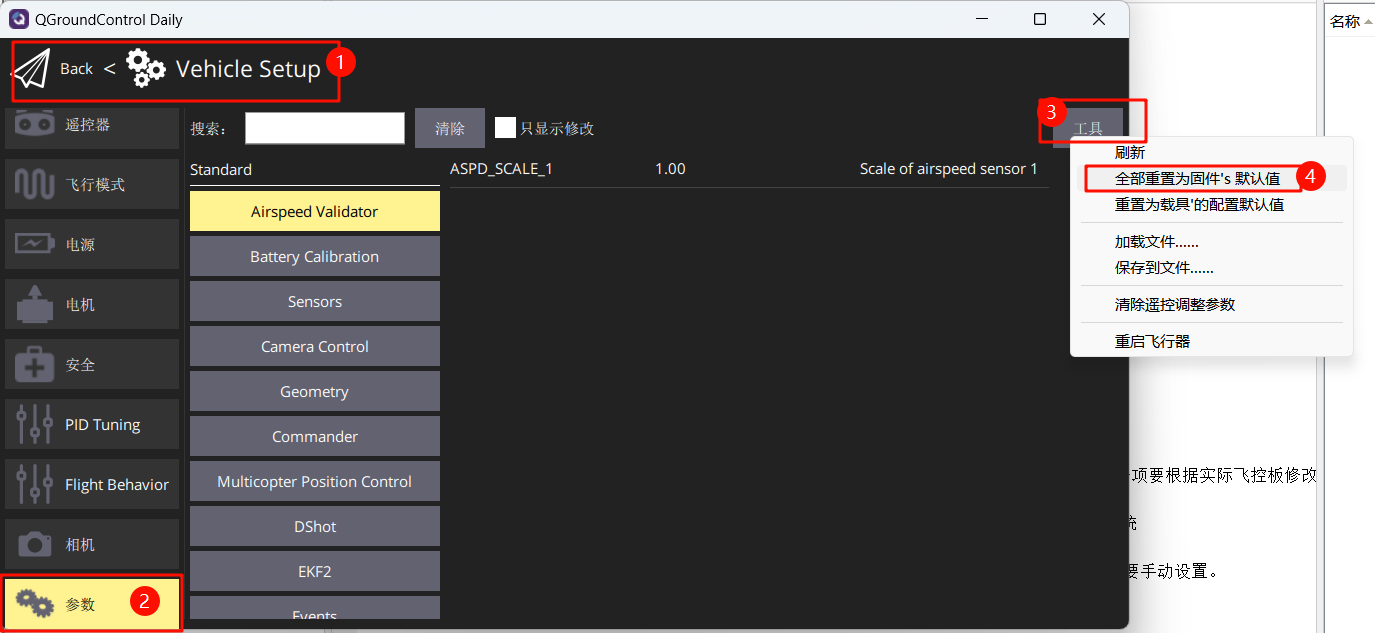This screenshot has width=1375, height=633.
Task: Choose 刷新 from the tools menu
Action: click(x=1130, y=153)
